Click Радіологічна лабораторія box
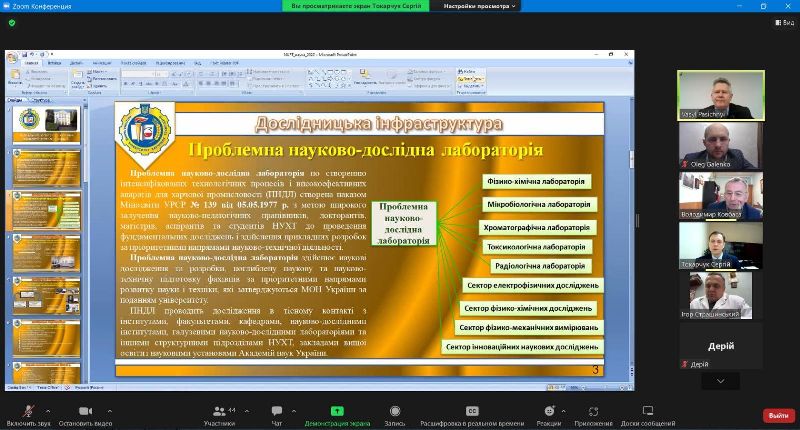This screenshot has height=430, width=800. coord(540,266)
